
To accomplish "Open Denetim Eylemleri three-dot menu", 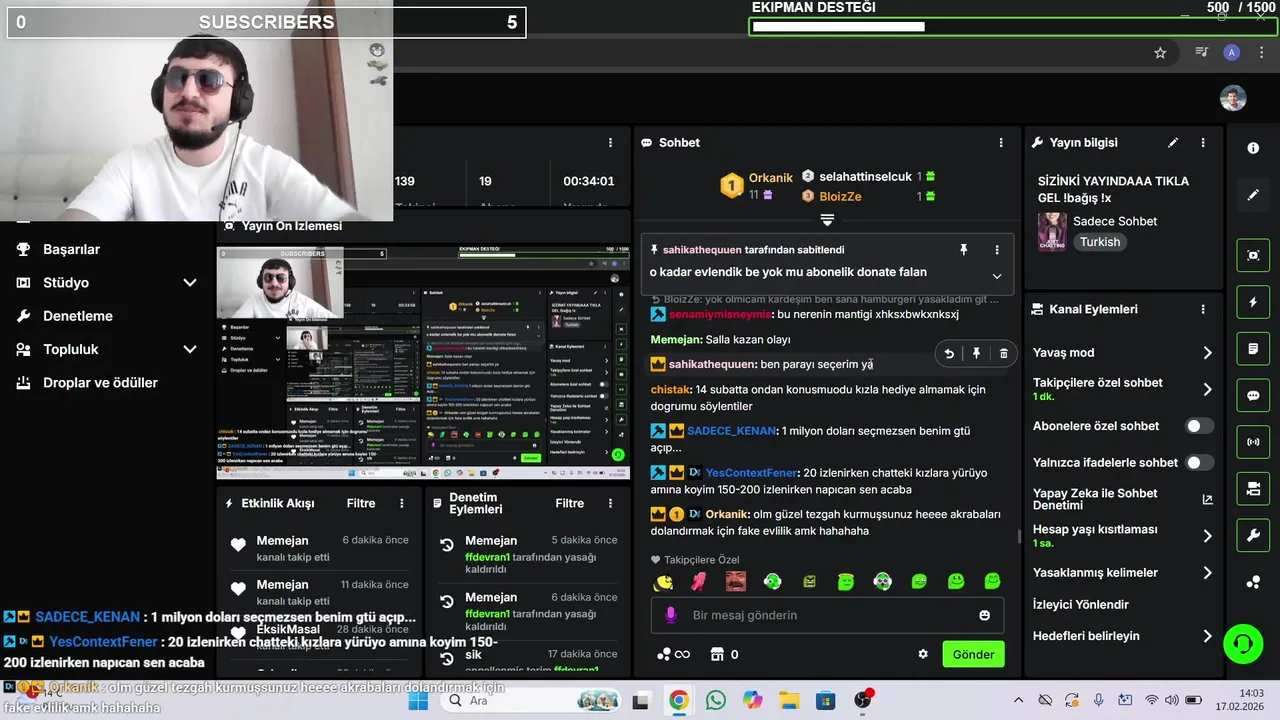I will pos(610,504).
